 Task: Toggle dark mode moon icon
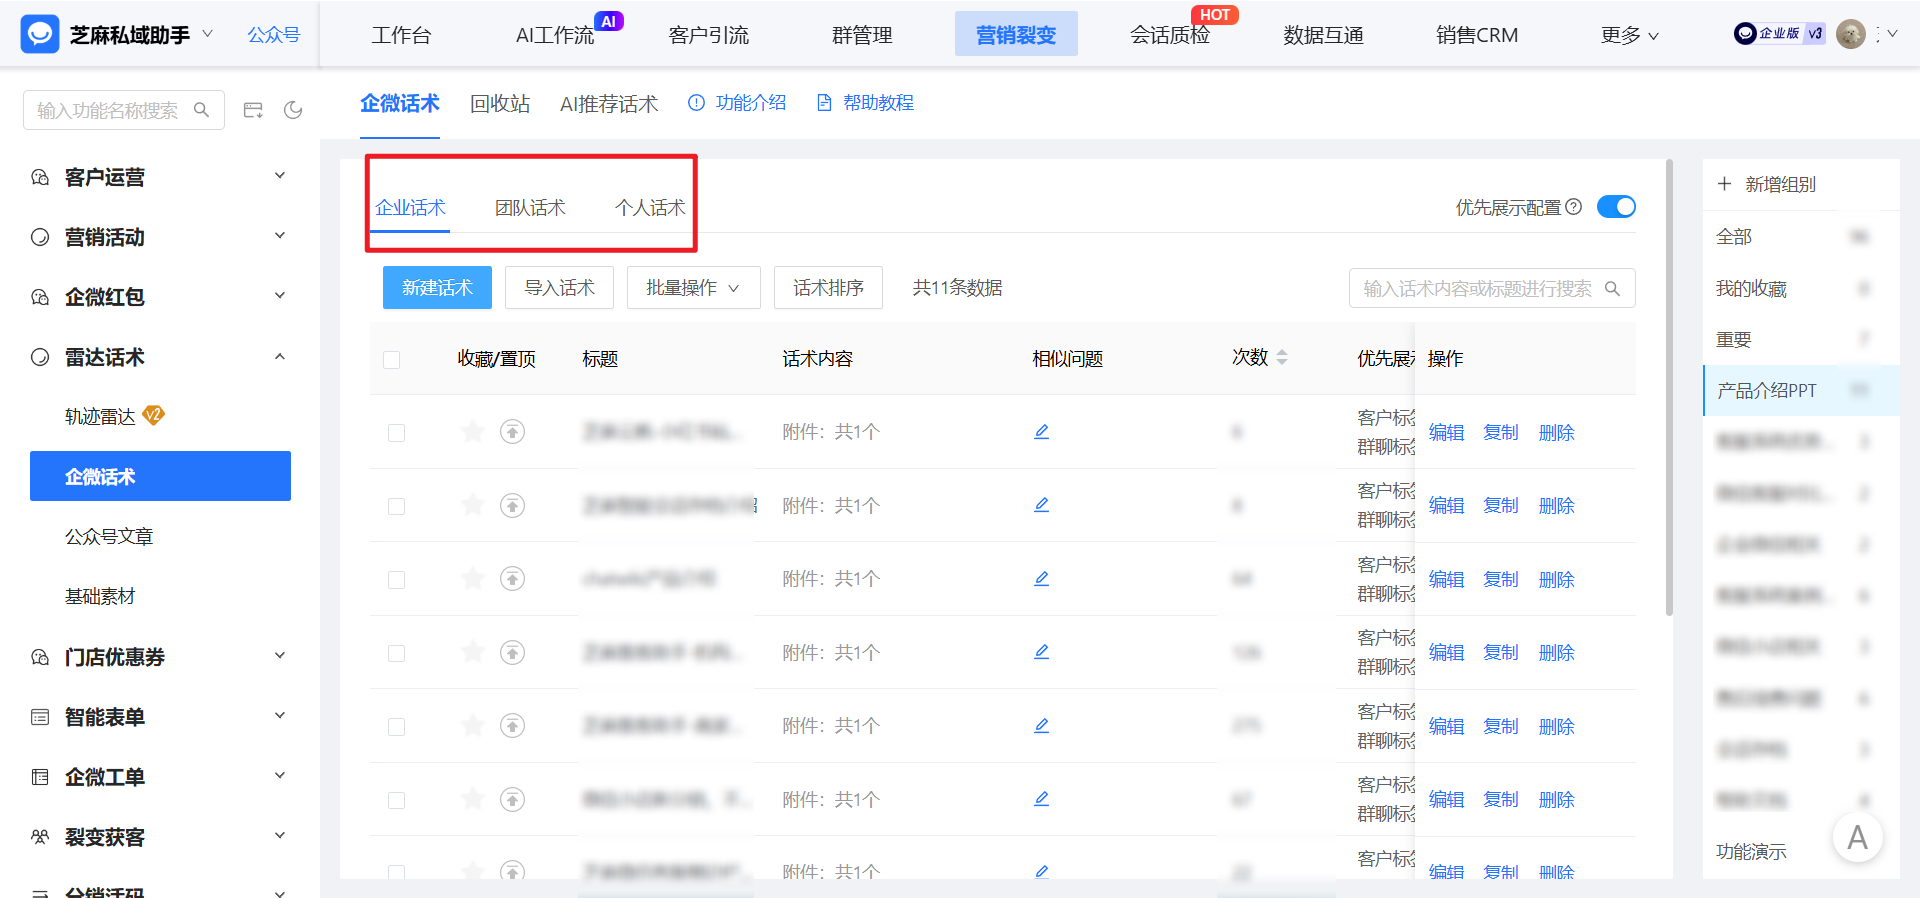point(293,110)
